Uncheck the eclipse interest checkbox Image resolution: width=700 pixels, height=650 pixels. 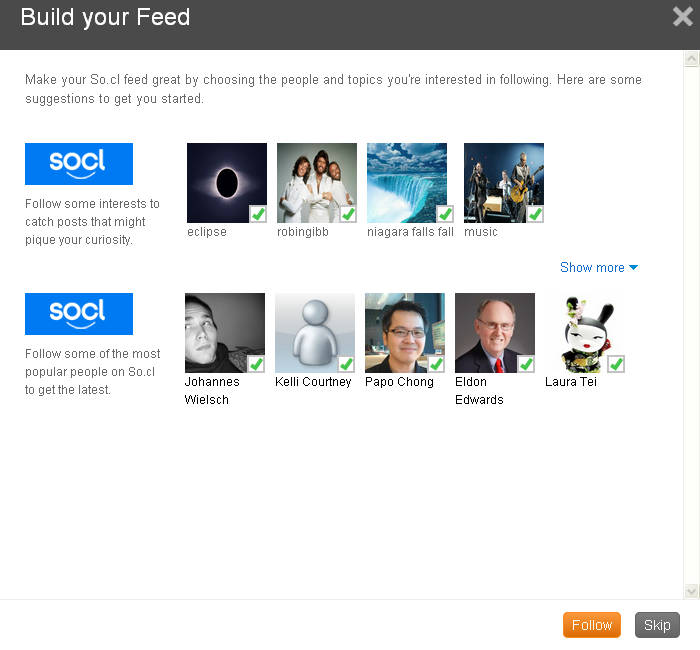click(x=257, y=214)
